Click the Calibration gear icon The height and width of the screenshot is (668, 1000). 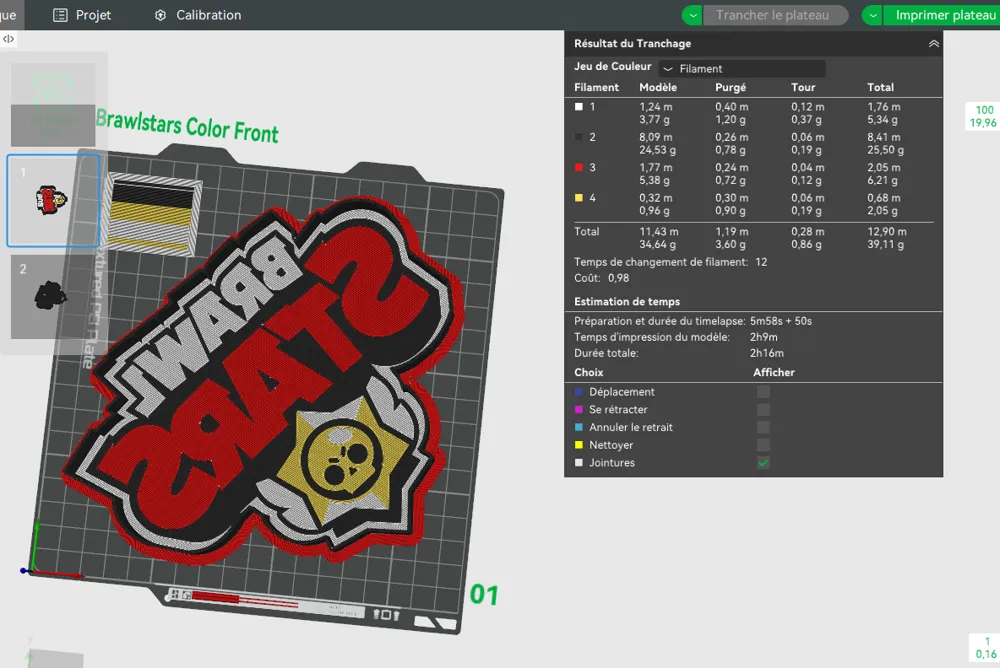tap(160, 15)
